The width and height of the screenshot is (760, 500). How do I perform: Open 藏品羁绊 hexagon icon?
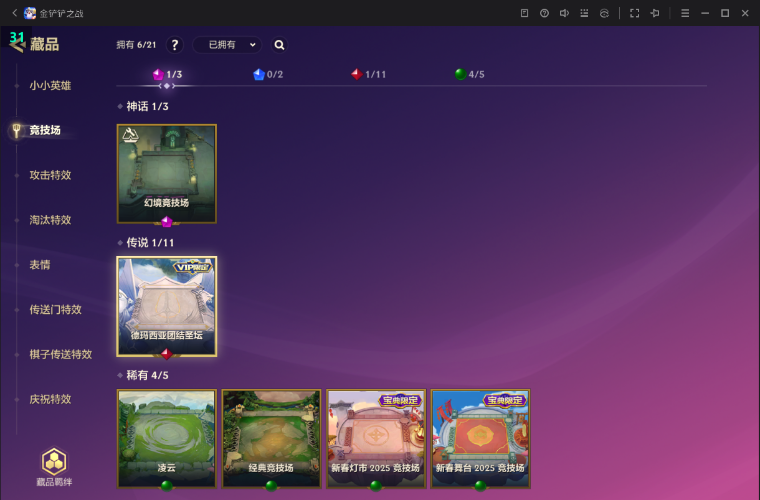54,462
